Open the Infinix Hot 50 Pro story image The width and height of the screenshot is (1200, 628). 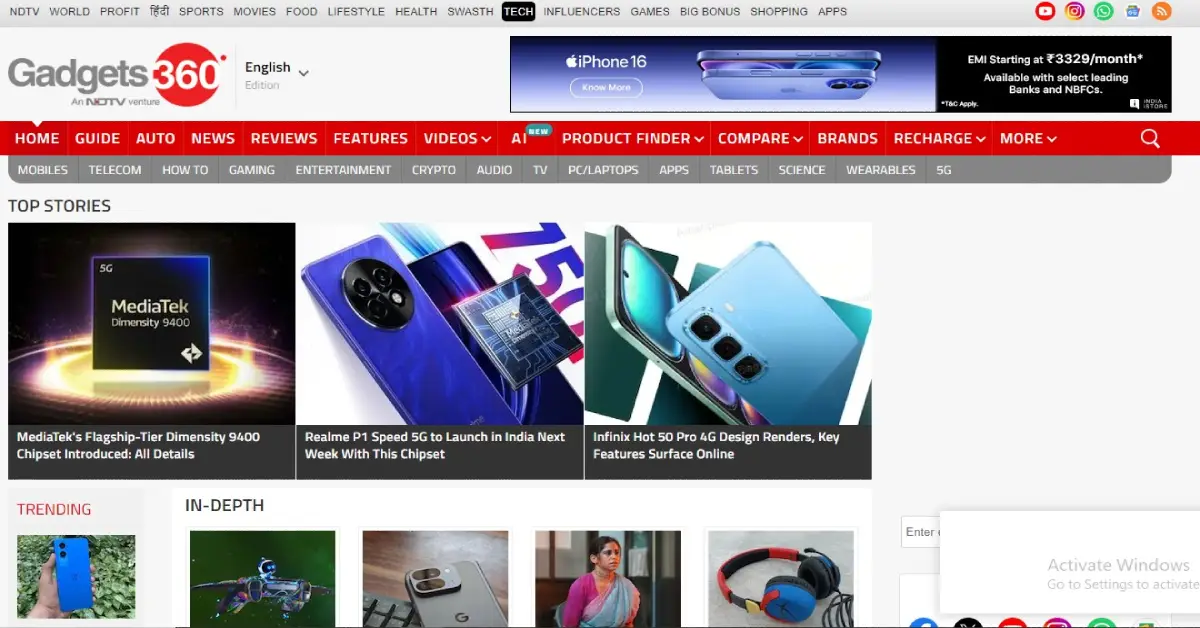728,324
